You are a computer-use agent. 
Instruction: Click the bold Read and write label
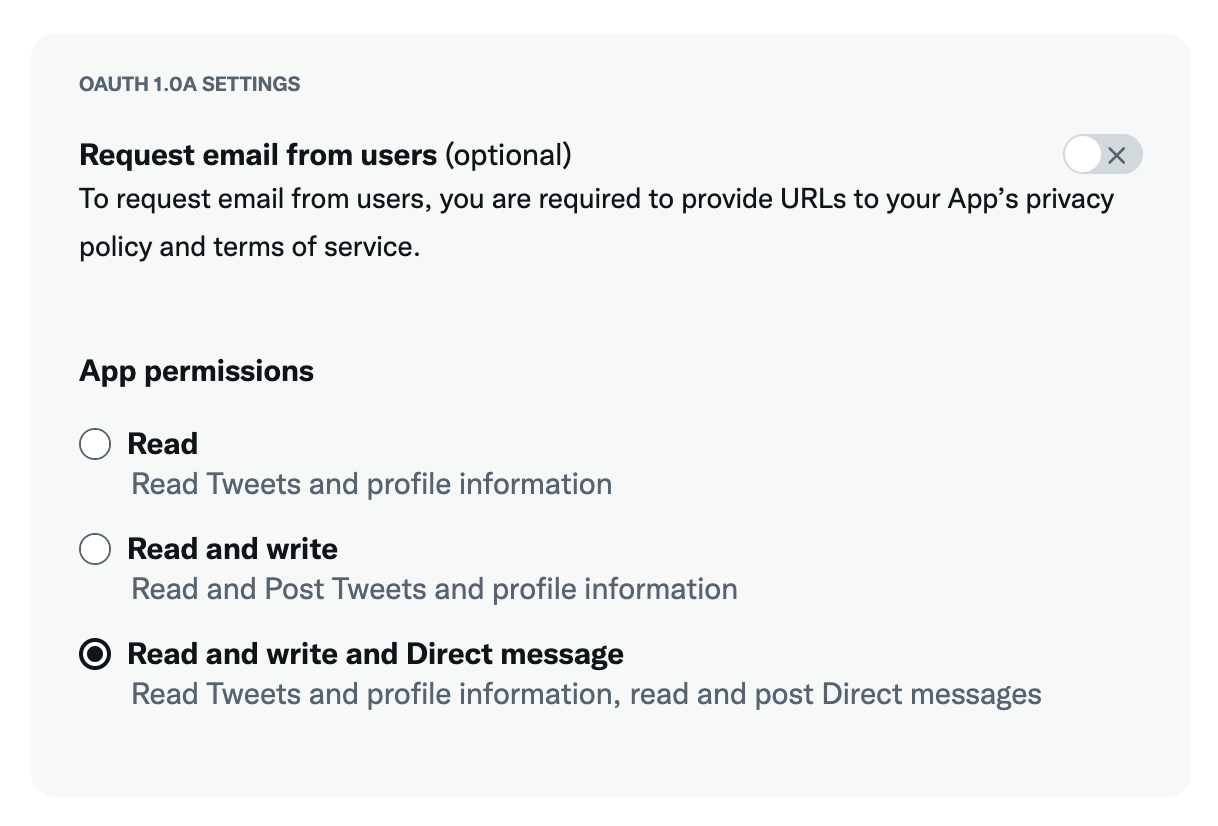[233, 549]
